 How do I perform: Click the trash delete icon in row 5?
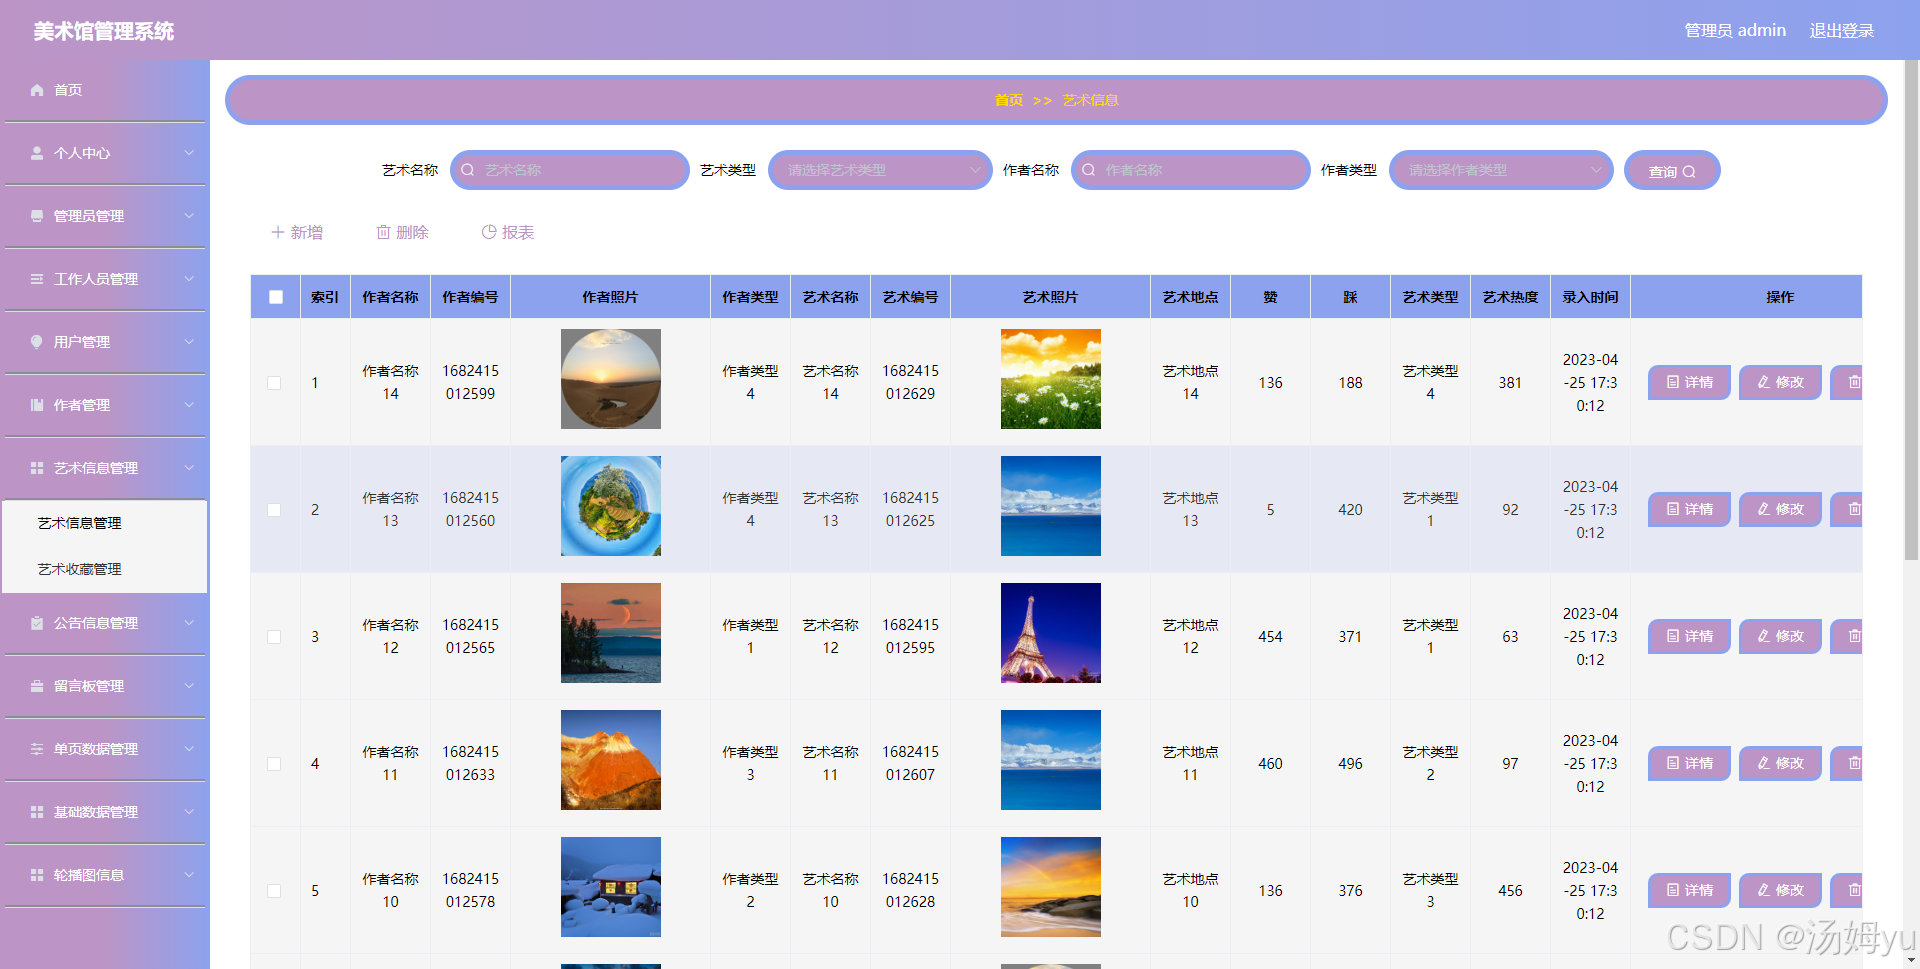point(1854,890)
